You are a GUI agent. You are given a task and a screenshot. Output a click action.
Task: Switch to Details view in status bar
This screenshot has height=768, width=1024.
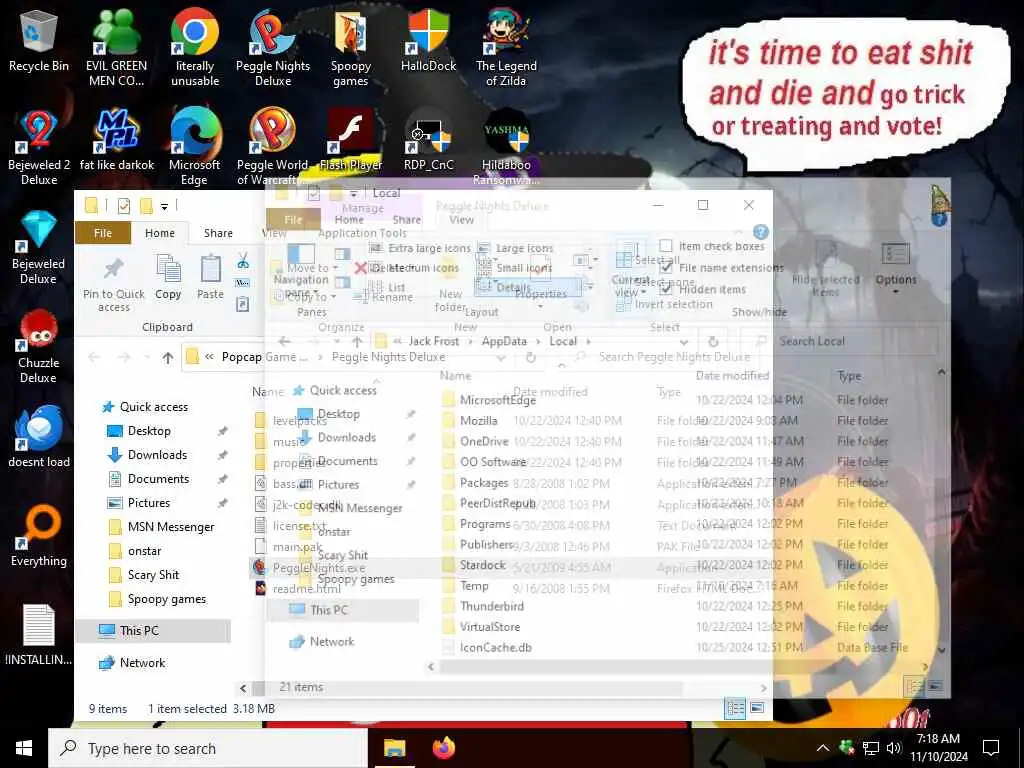[735, 708]
